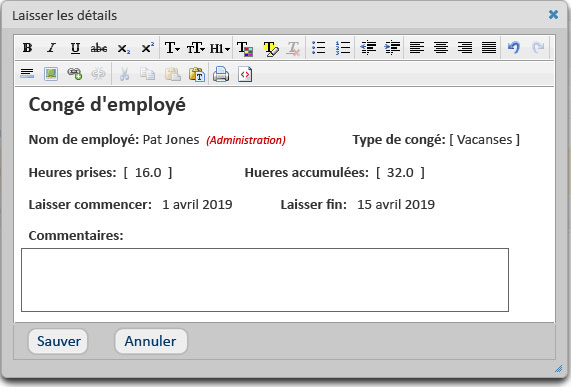Toggle bold formatting
This screenshot has width=572, height=390.
[x=27, y=48]
